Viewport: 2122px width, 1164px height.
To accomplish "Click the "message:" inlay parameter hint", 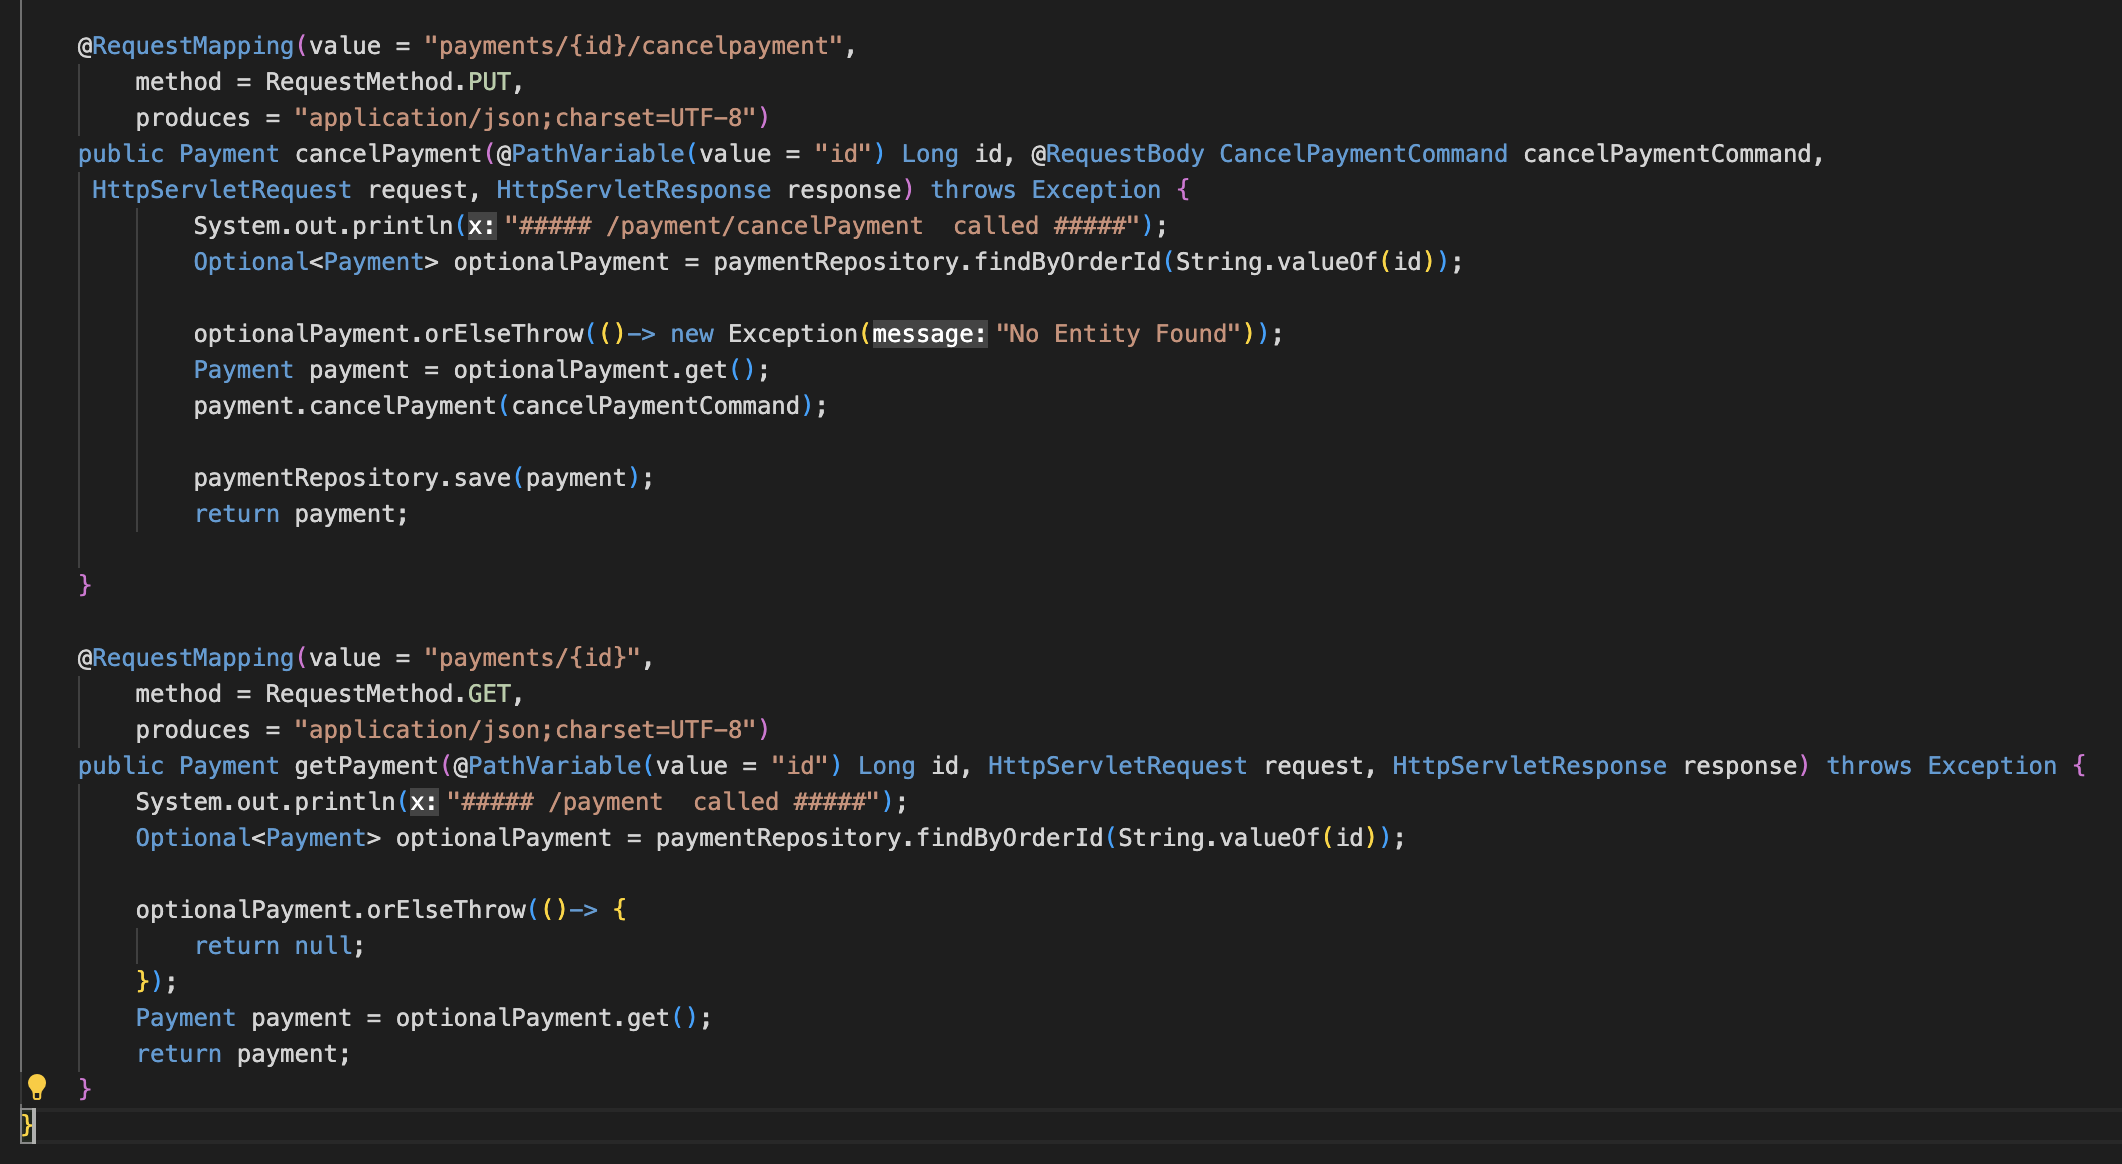I will tap(929, 334).
